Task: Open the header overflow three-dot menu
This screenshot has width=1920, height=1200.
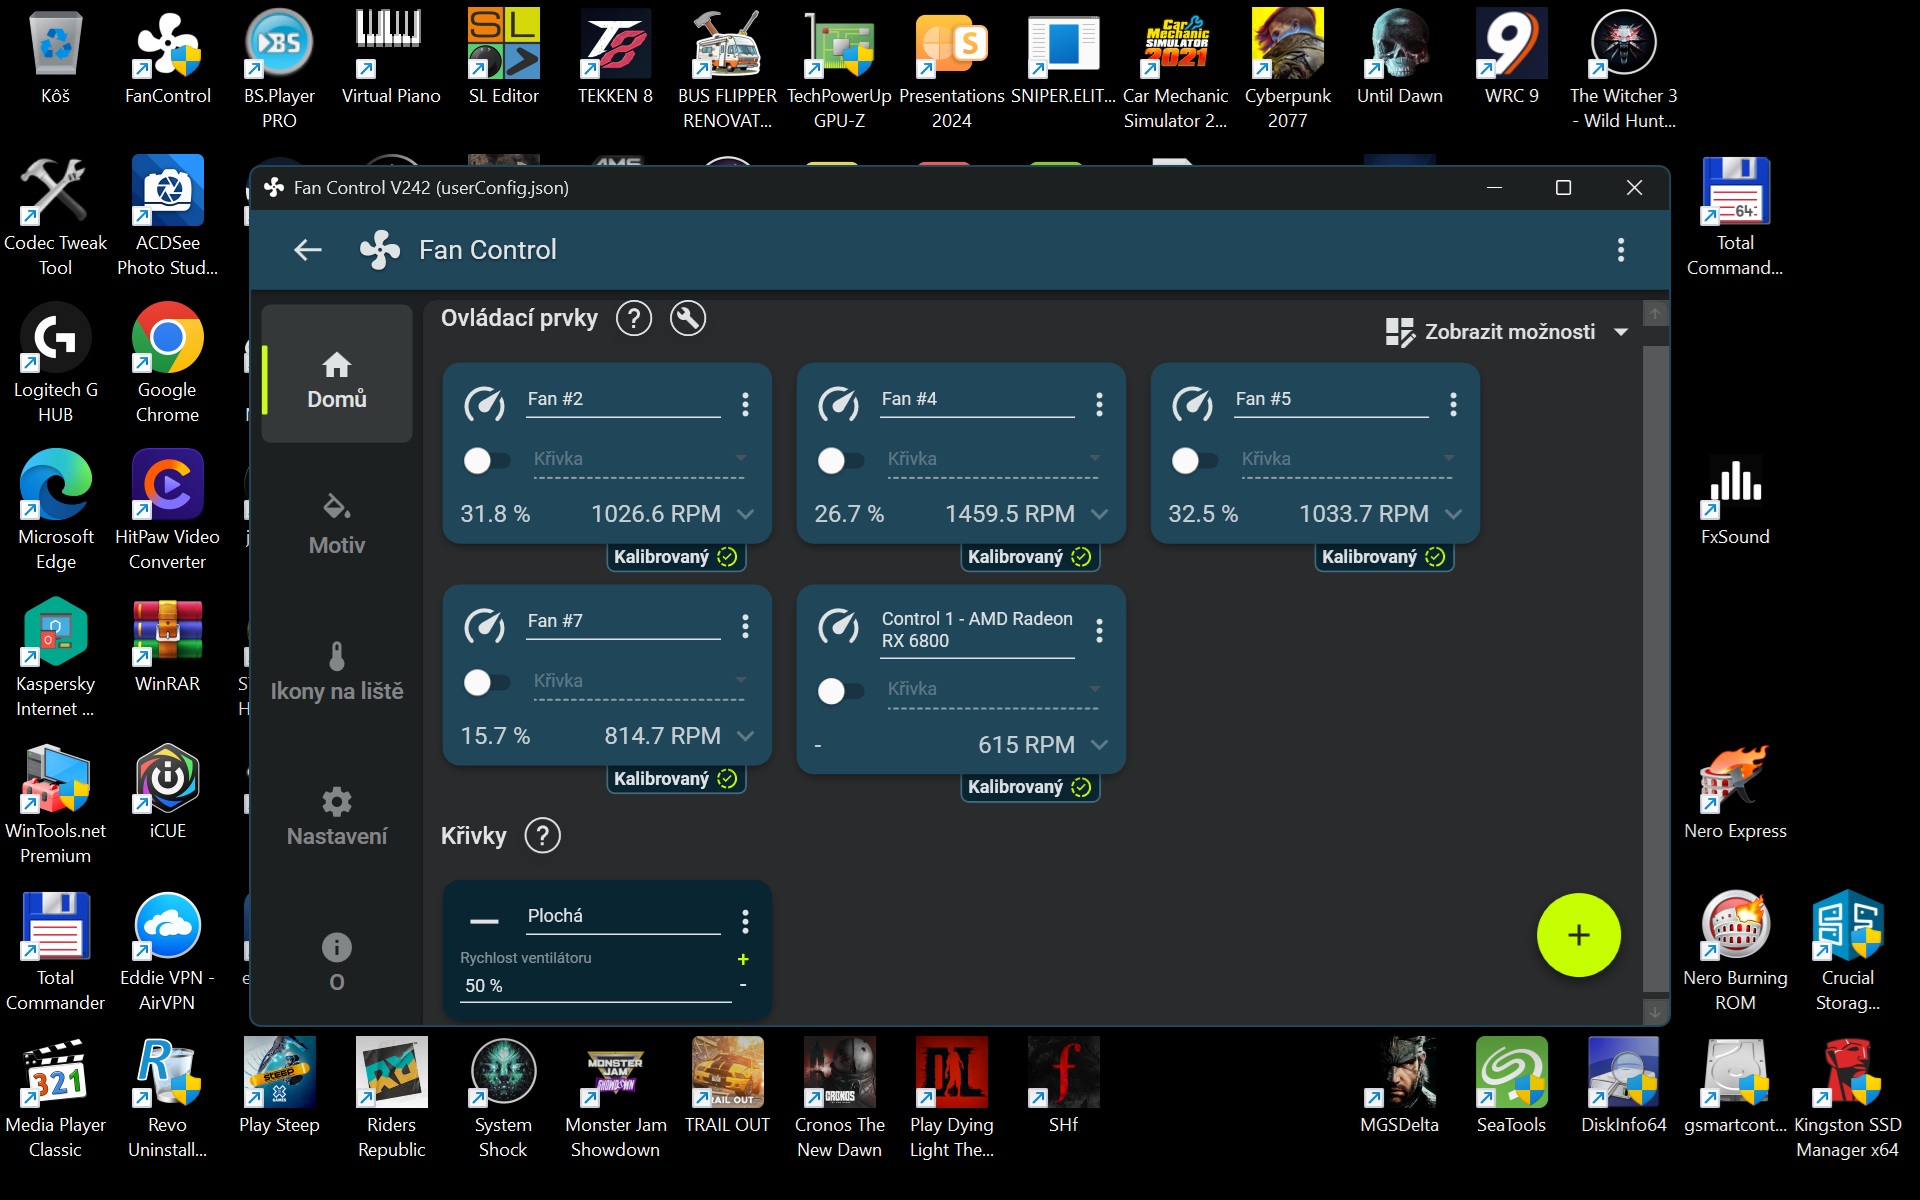Action: tap(1620, 250)
